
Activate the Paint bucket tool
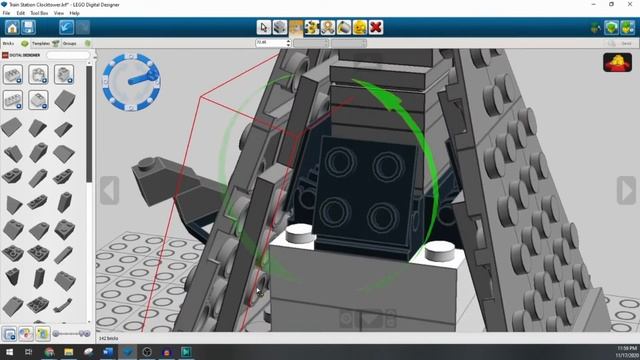pos(344,27)
